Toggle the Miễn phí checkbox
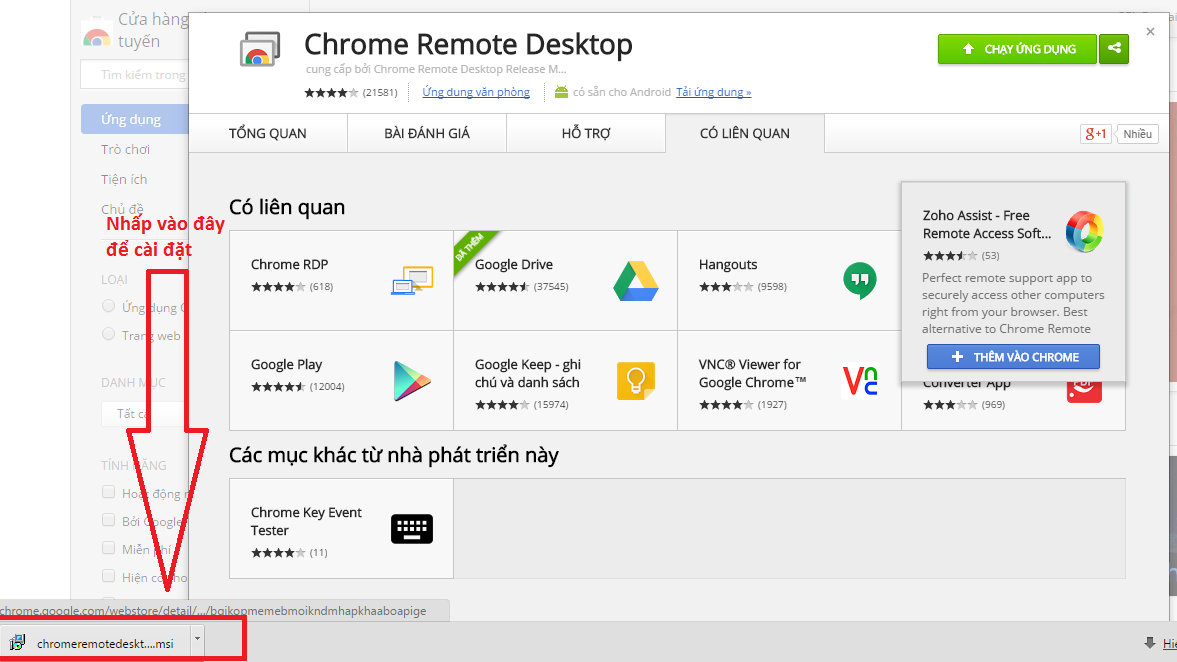Screen dimensions: 1177x662 tap(108, 548)
